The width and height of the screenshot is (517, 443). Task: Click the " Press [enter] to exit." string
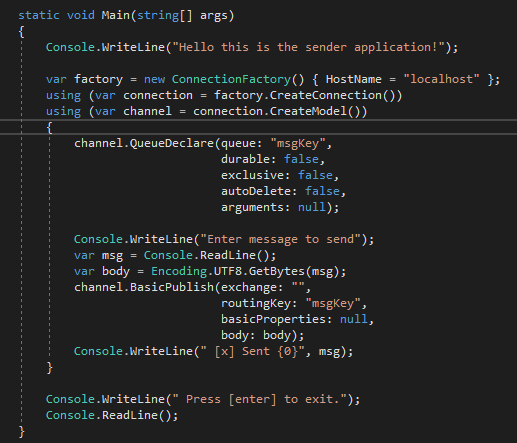tap(260, 399)
